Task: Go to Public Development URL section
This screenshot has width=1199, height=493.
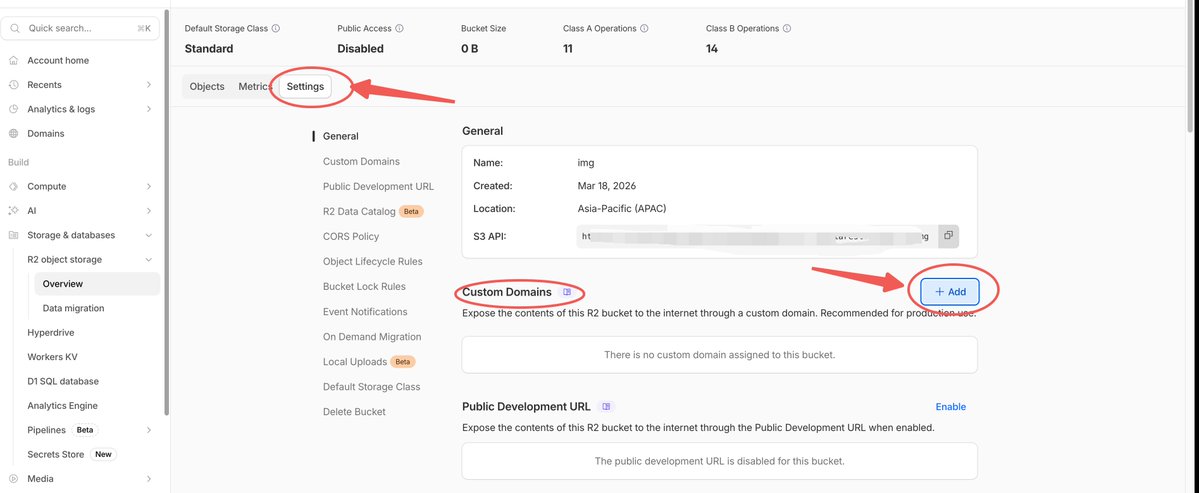Action: pyautogui.click(x=378, y=186)
